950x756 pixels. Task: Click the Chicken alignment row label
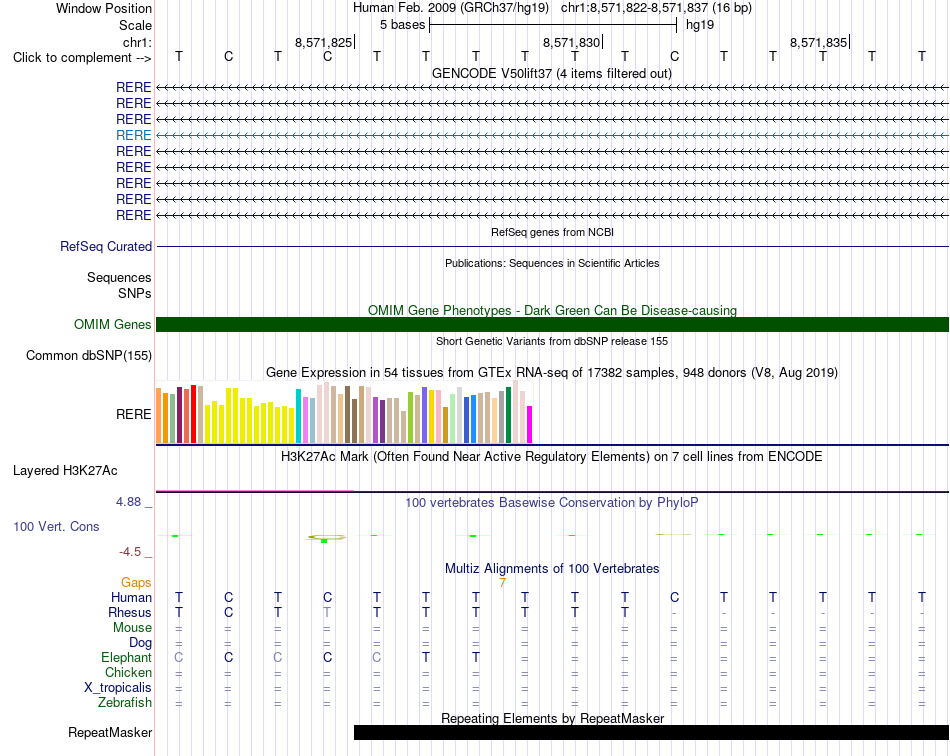pos(128,672)
